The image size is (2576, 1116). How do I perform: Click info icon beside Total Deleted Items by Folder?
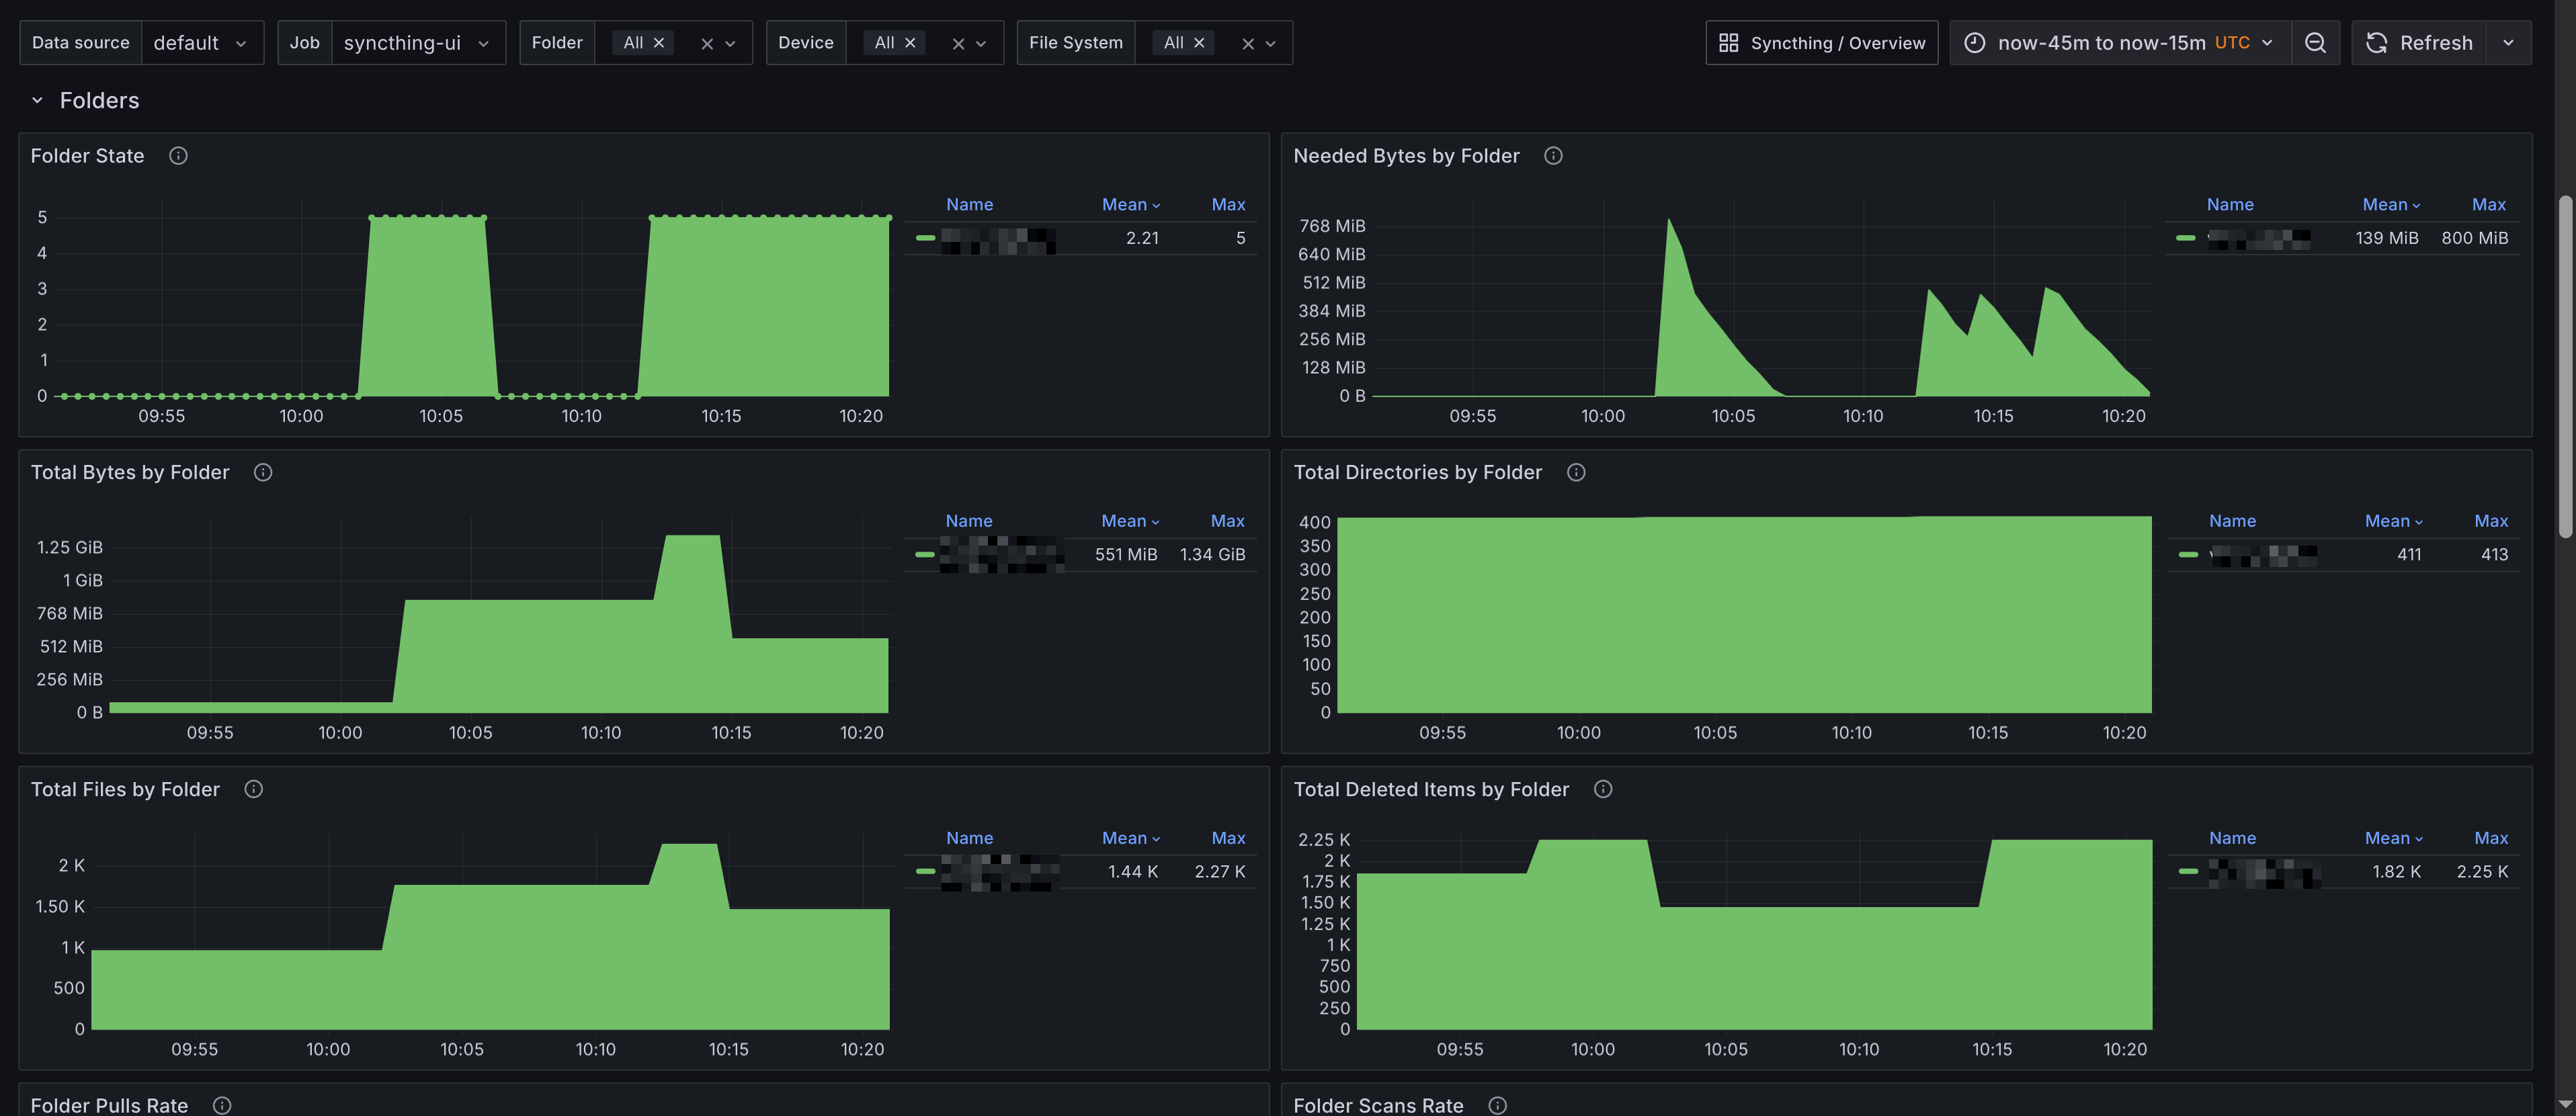1603,789
